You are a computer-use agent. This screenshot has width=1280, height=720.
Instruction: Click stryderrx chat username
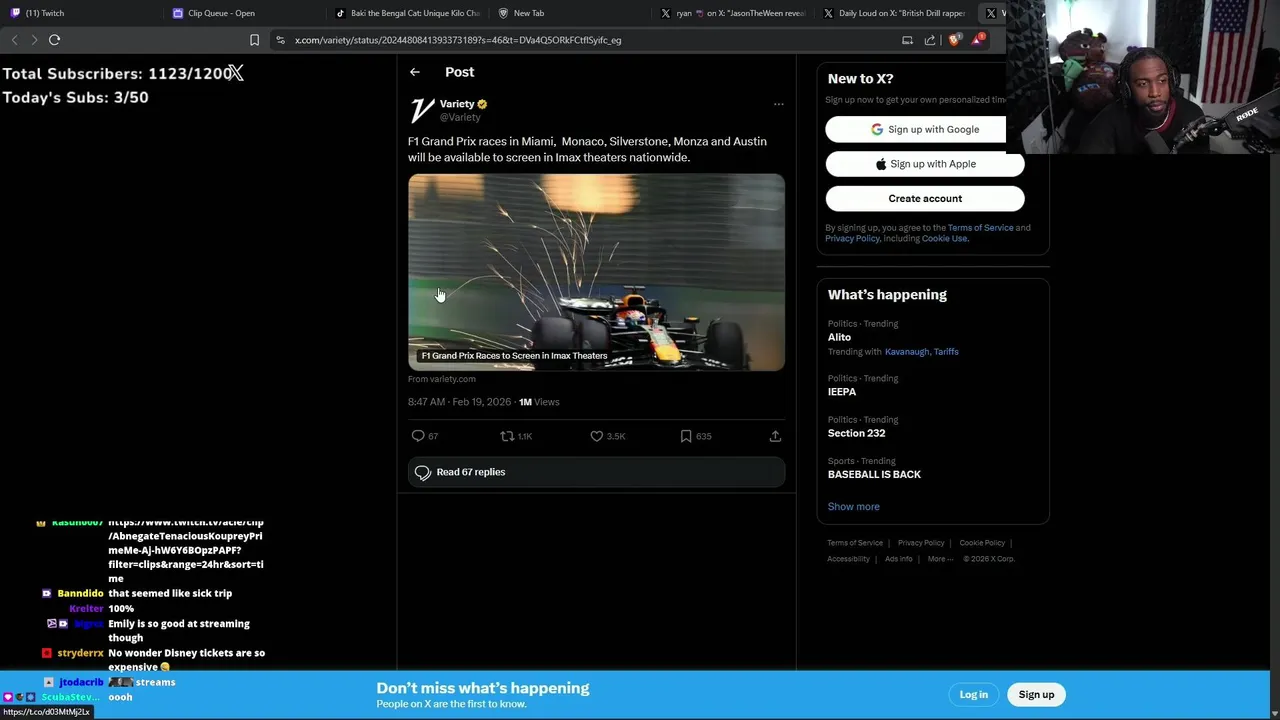coord(80,653)
